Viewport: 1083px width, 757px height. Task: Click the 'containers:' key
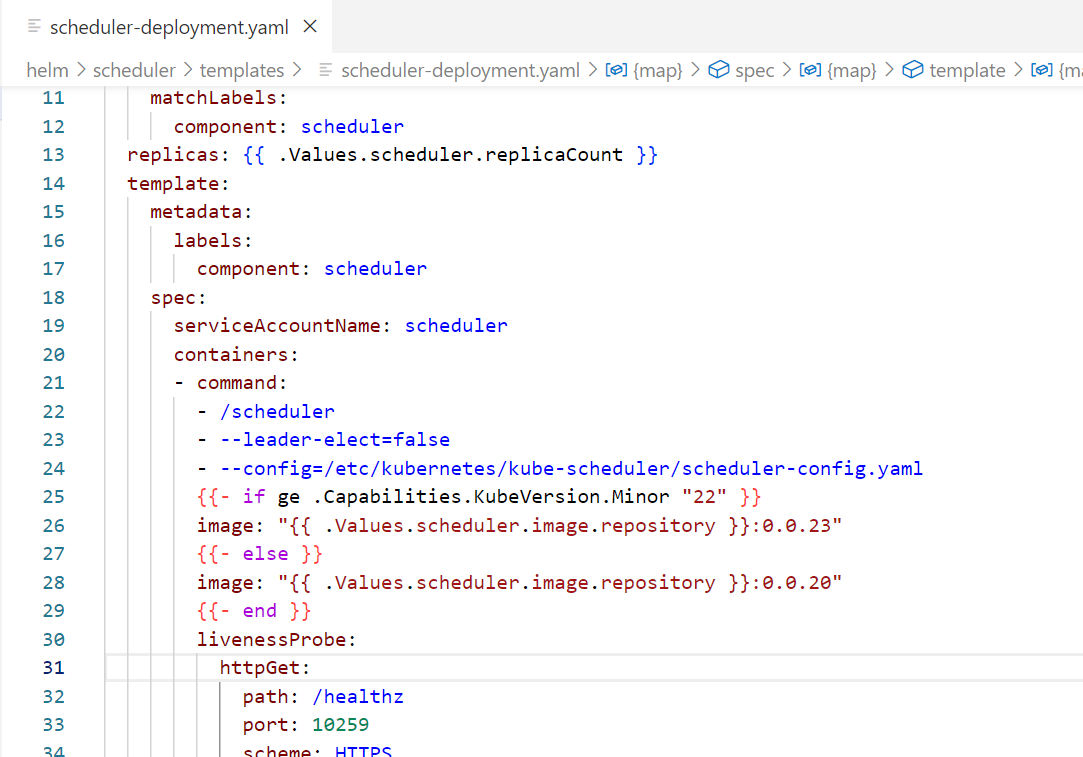point(236,355)
